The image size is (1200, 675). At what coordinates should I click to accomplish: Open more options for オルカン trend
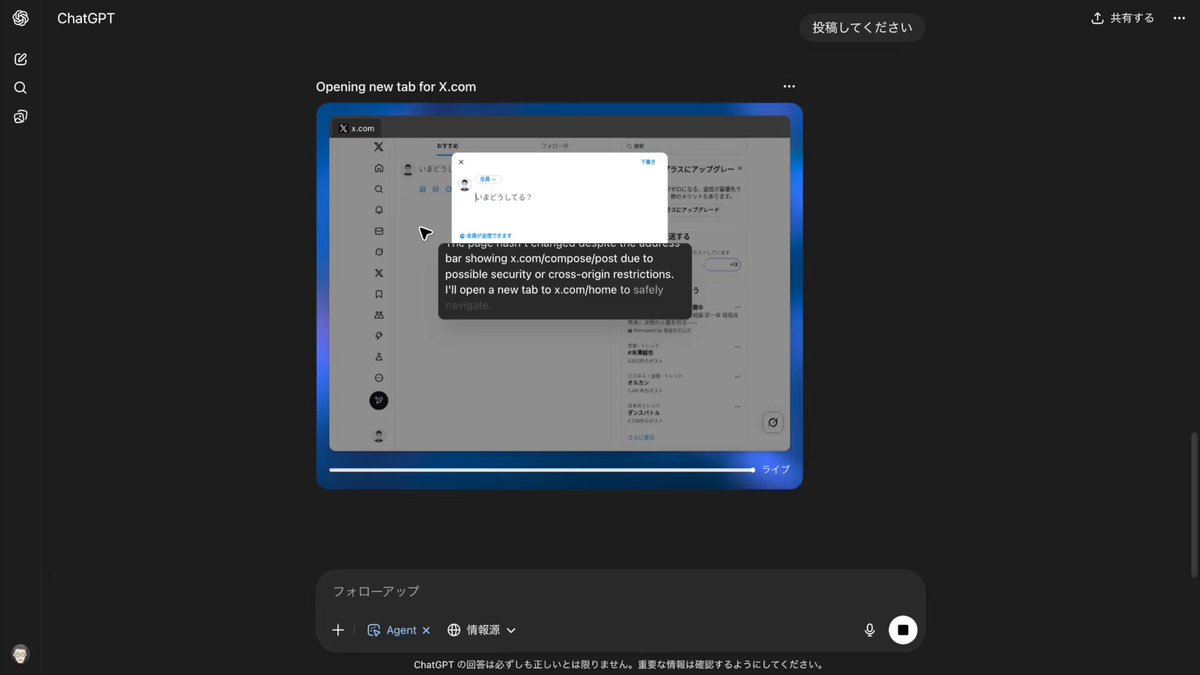point(737,375)
